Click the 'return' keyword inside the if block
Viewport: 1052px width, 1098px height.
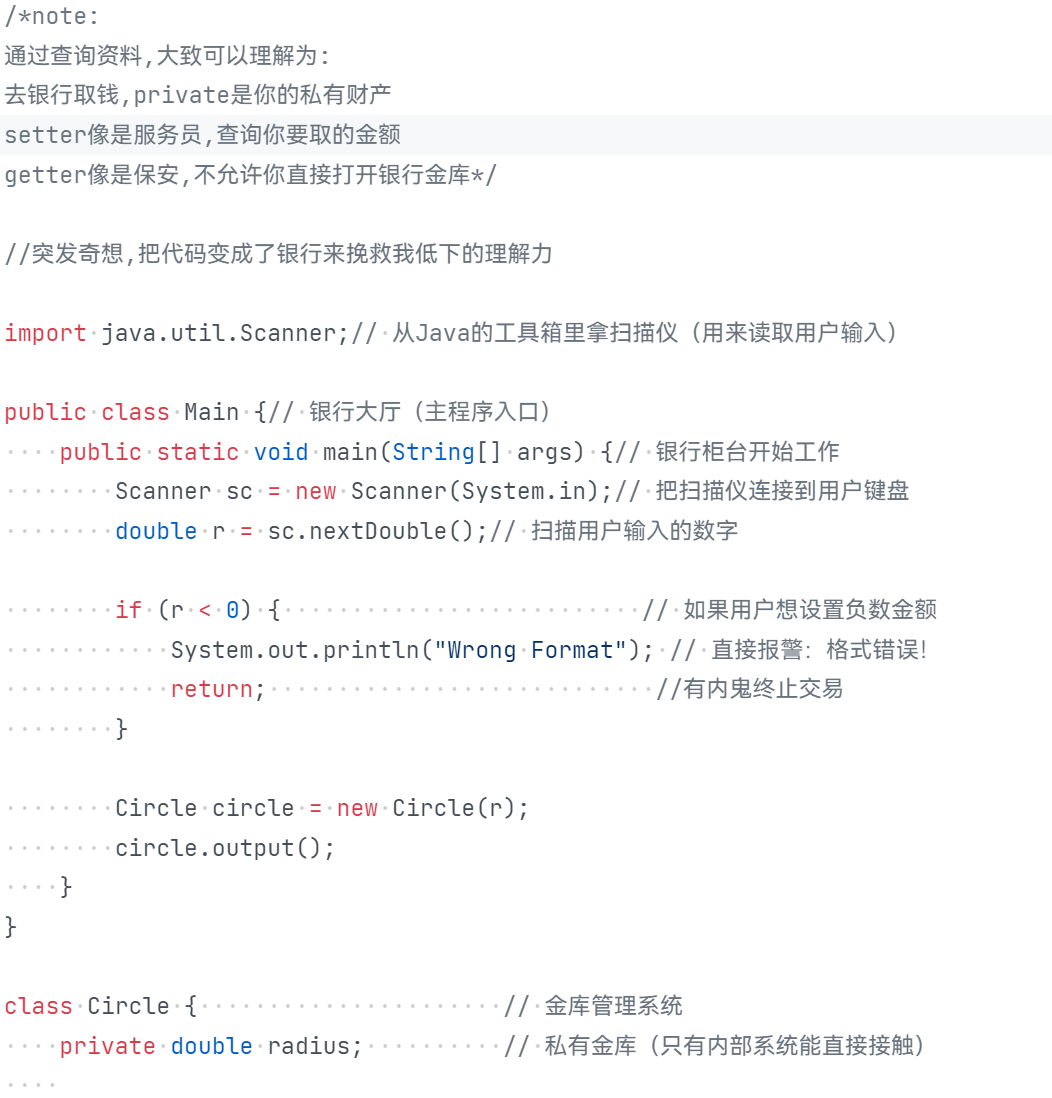pos(212,689)
